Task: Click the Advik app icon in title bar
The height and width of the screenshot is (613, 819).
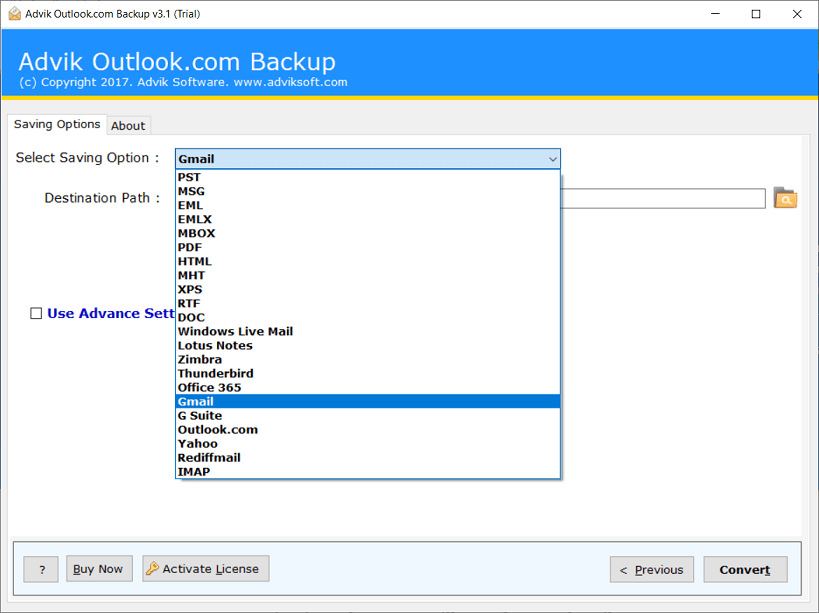Action: pos(14,14)
